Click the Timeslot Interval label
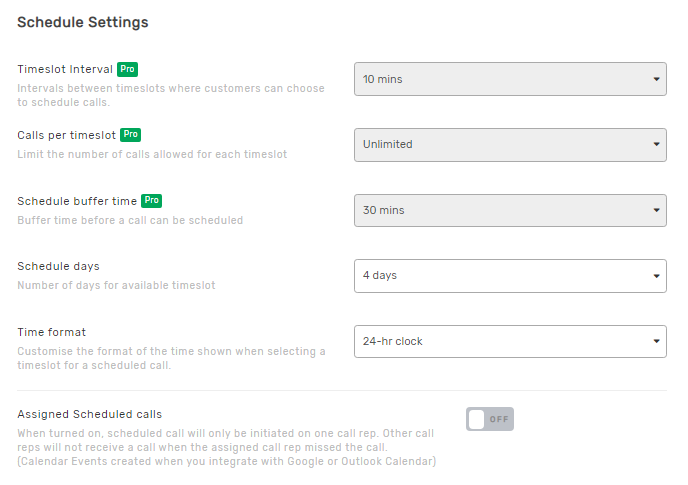 (65, 69)
